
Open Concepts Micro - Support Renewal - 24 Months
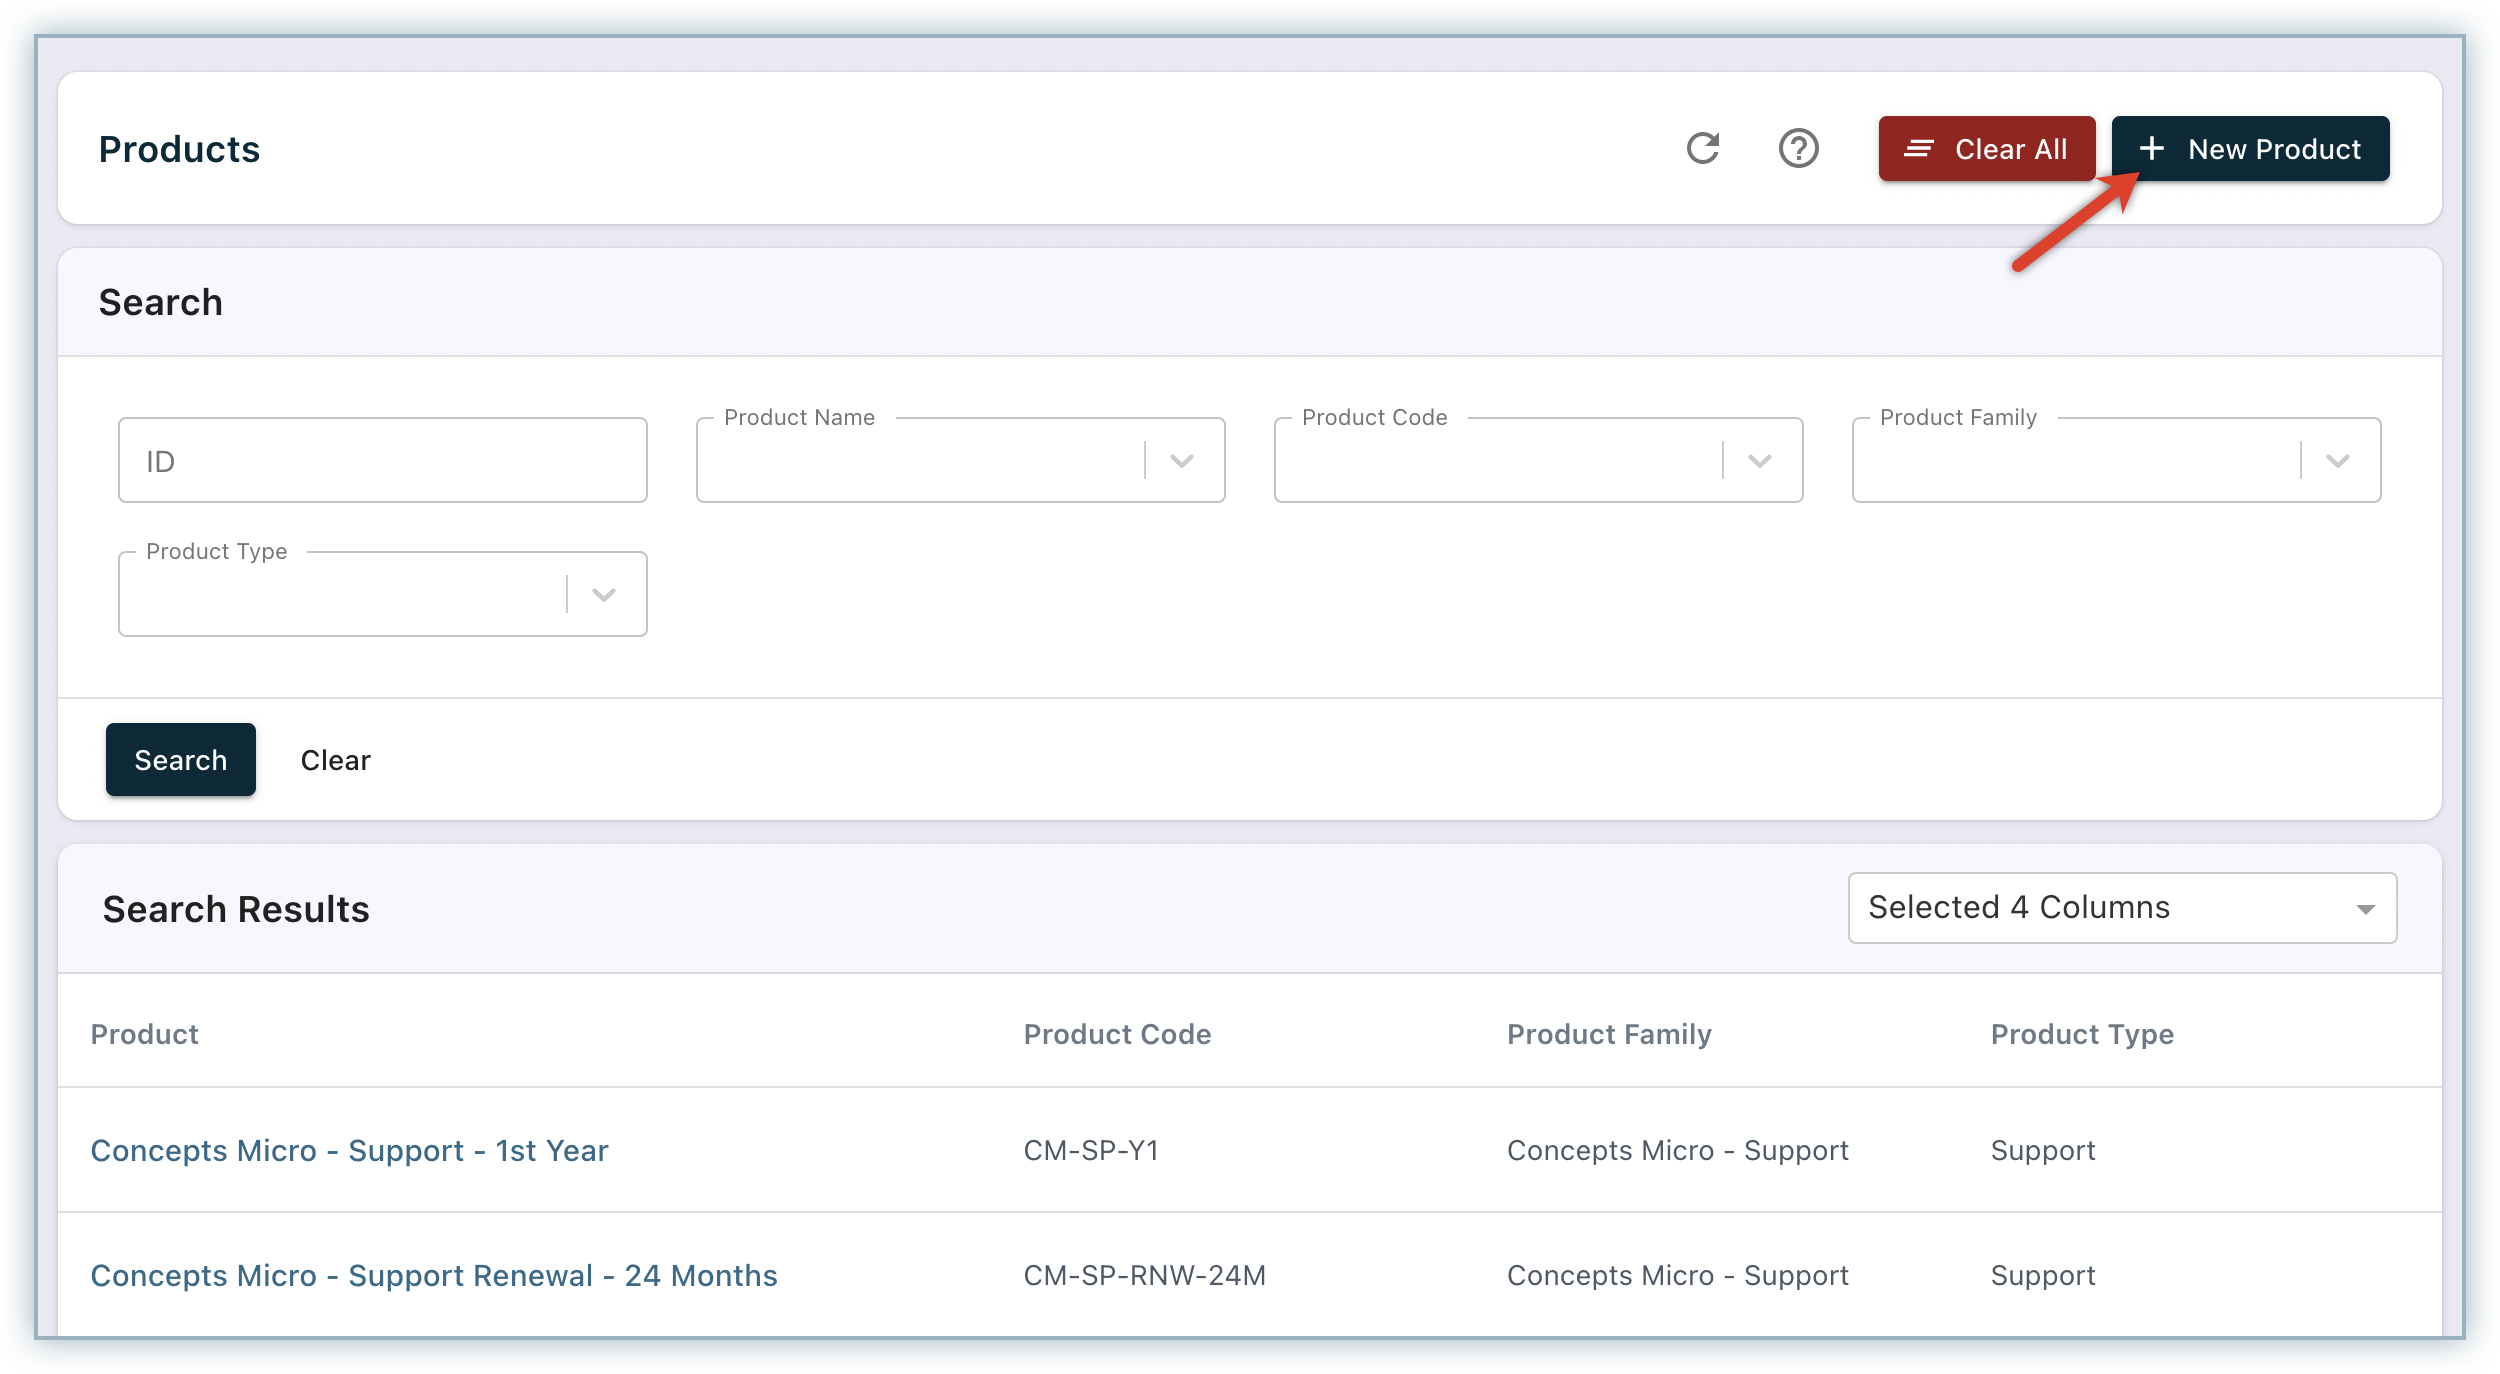433,1275
